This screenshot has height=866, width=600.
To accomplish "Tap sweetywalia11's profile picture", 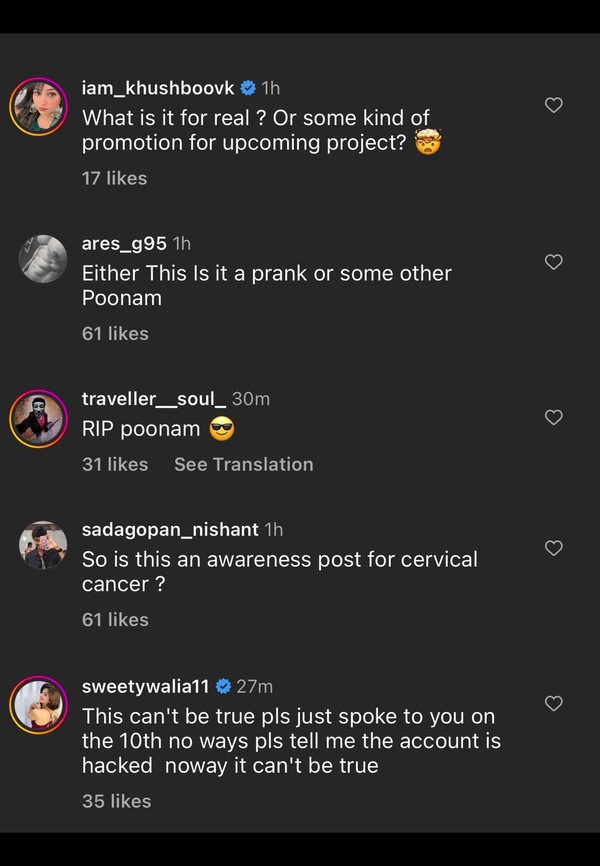I will [x=39, y=705].
